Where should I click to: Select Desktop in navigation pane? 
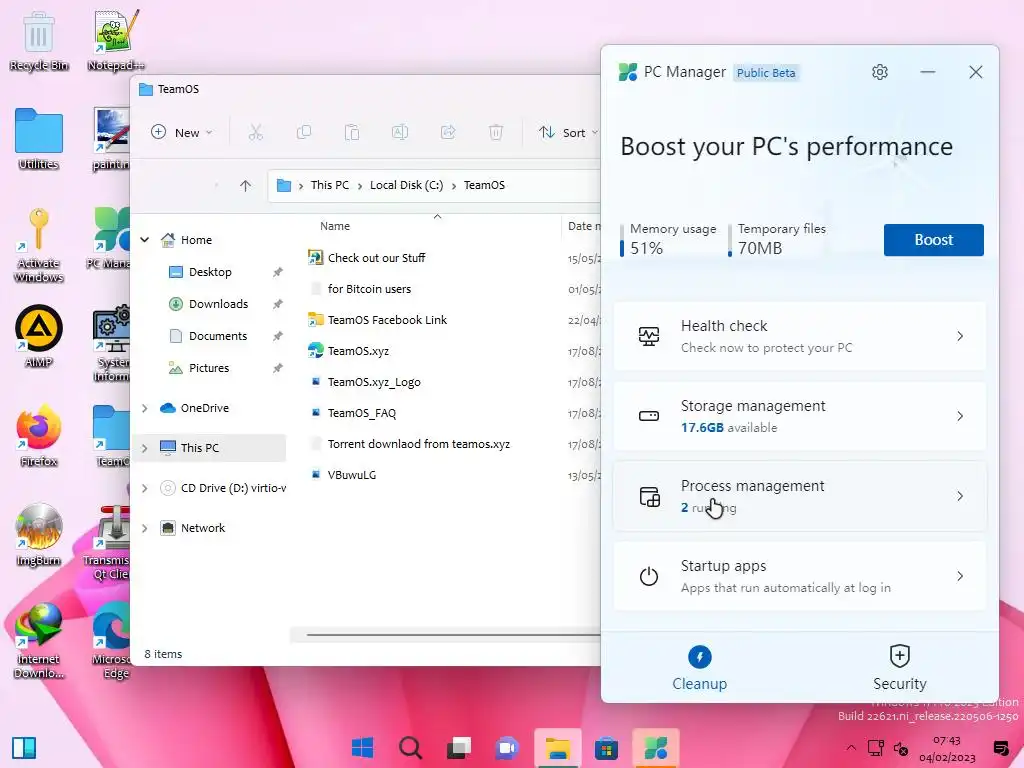click(210, 272)
